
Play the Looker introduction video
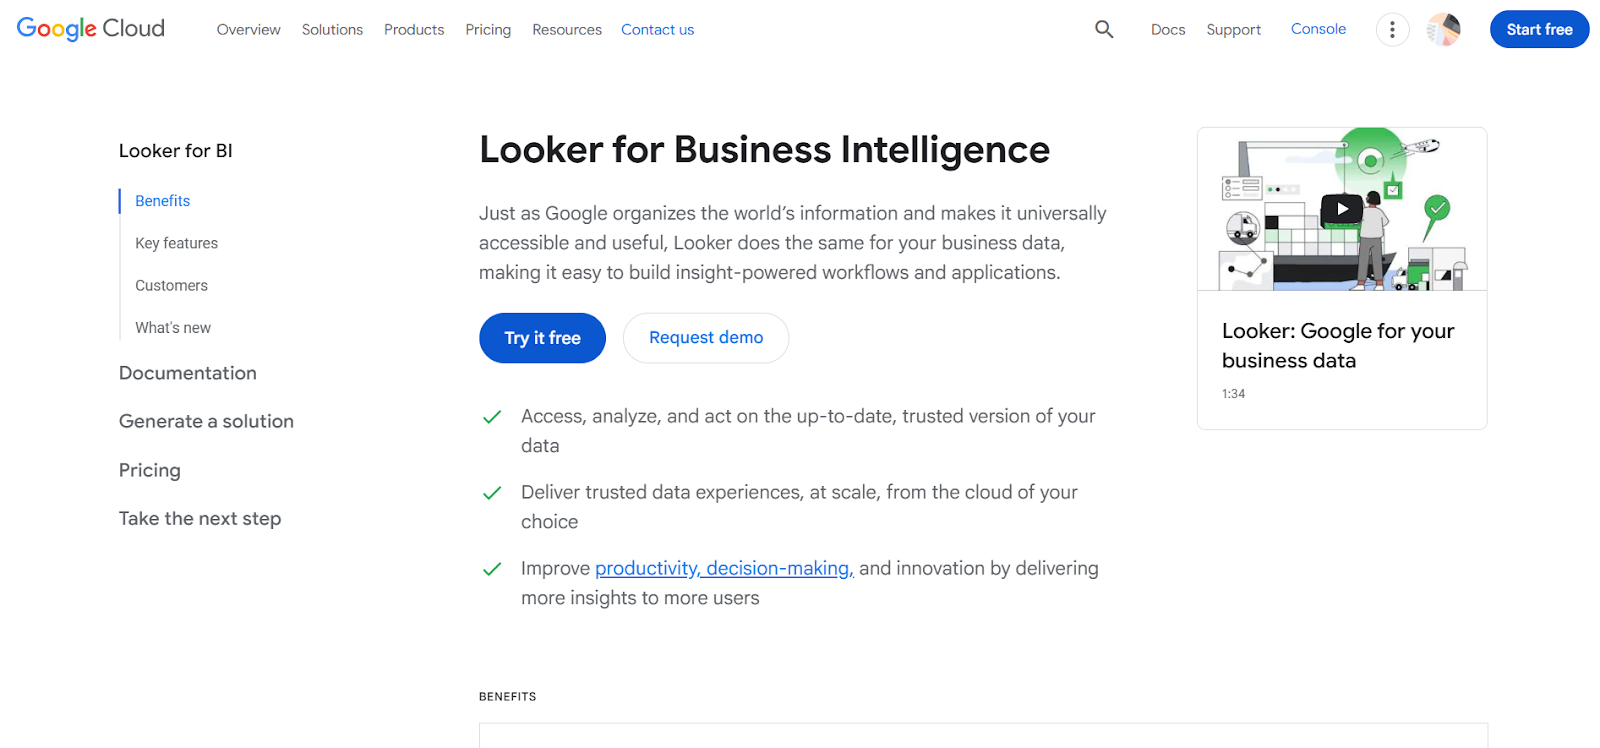[x=1341, y=208]
